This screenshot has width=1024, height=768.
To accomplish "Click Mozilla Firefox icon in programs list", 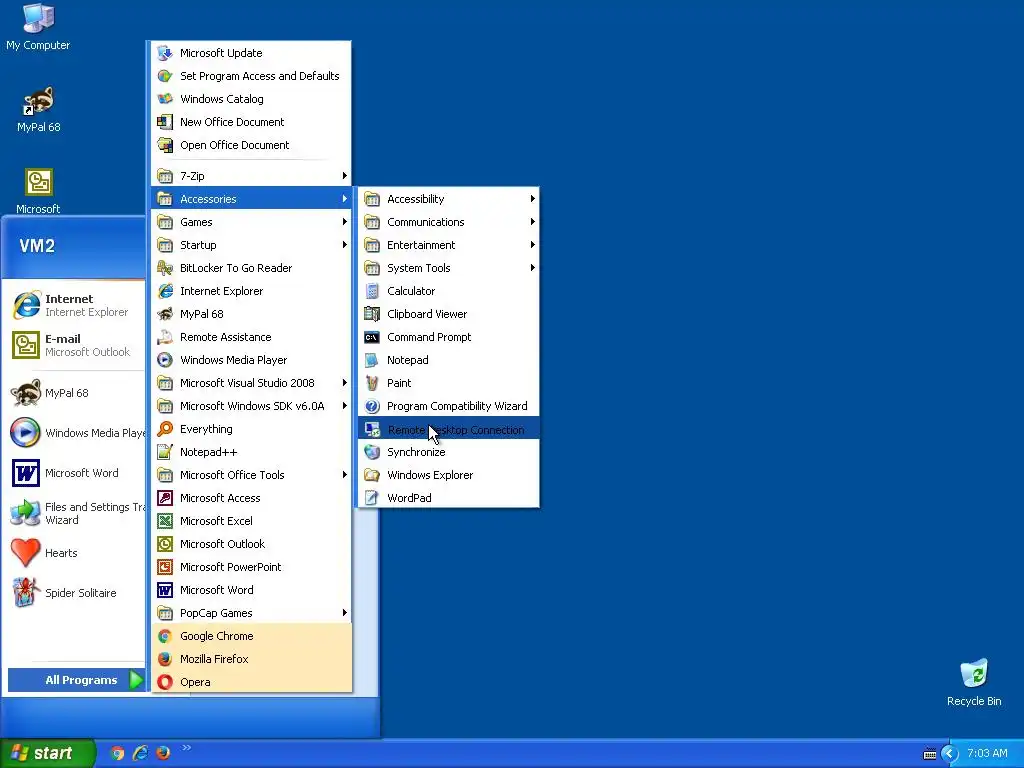I will [x=165, y=659].
